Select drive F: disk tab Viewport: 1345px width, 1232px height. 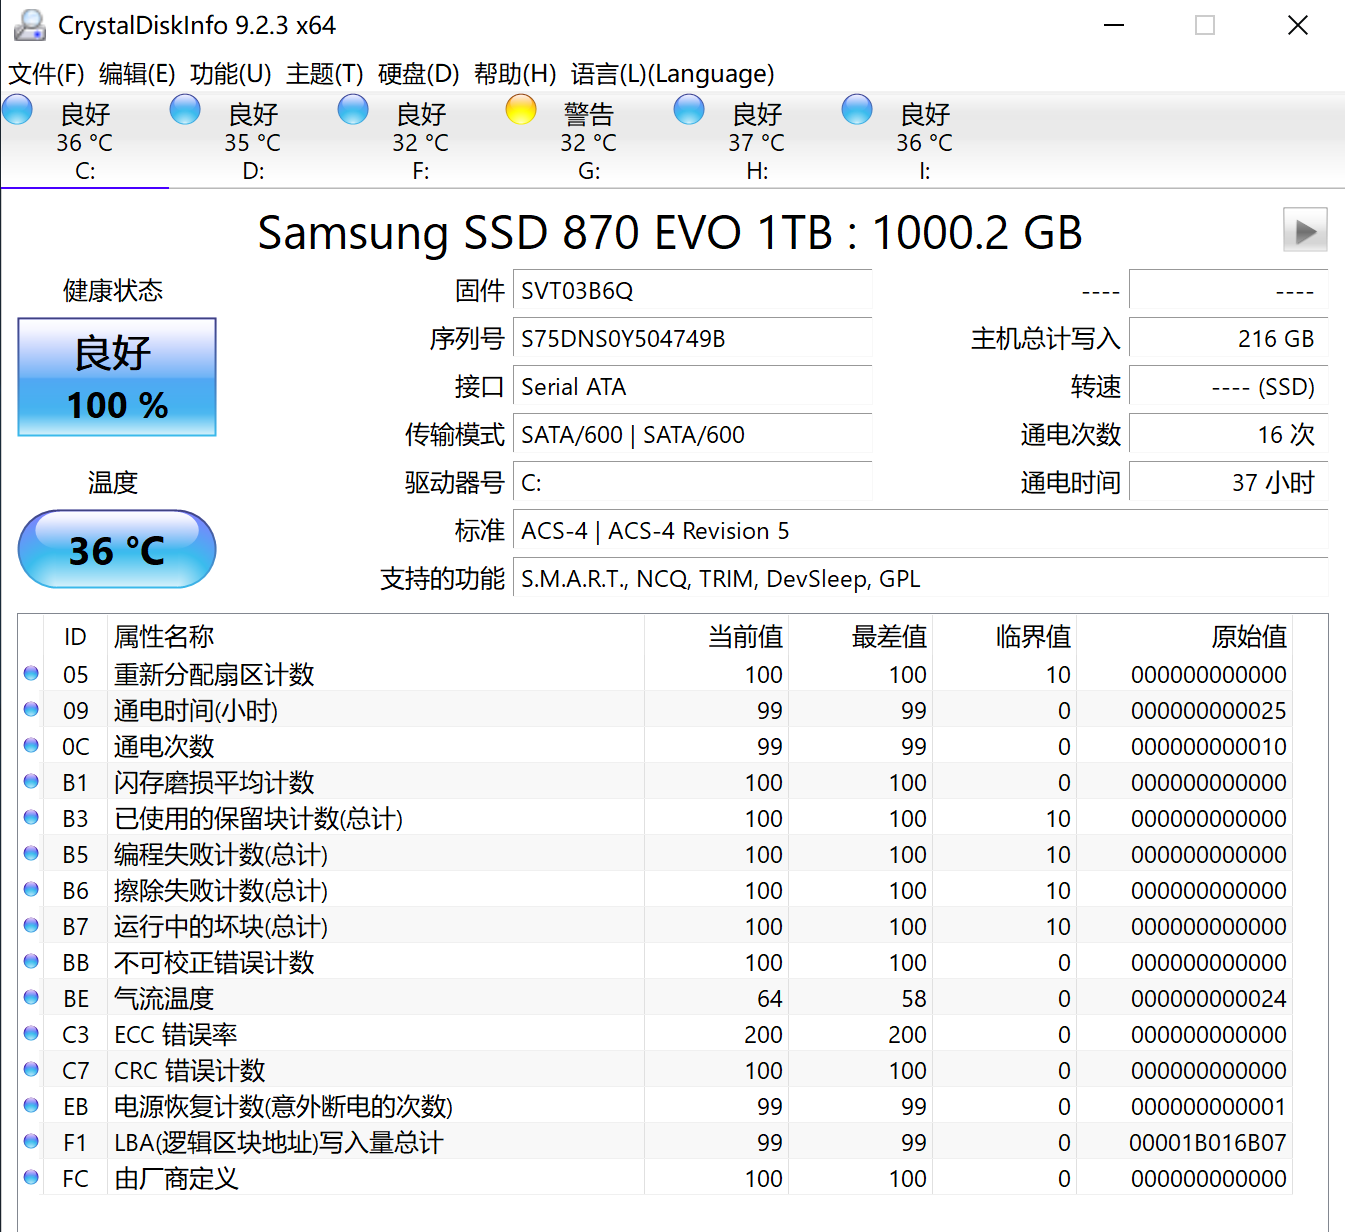421,141
